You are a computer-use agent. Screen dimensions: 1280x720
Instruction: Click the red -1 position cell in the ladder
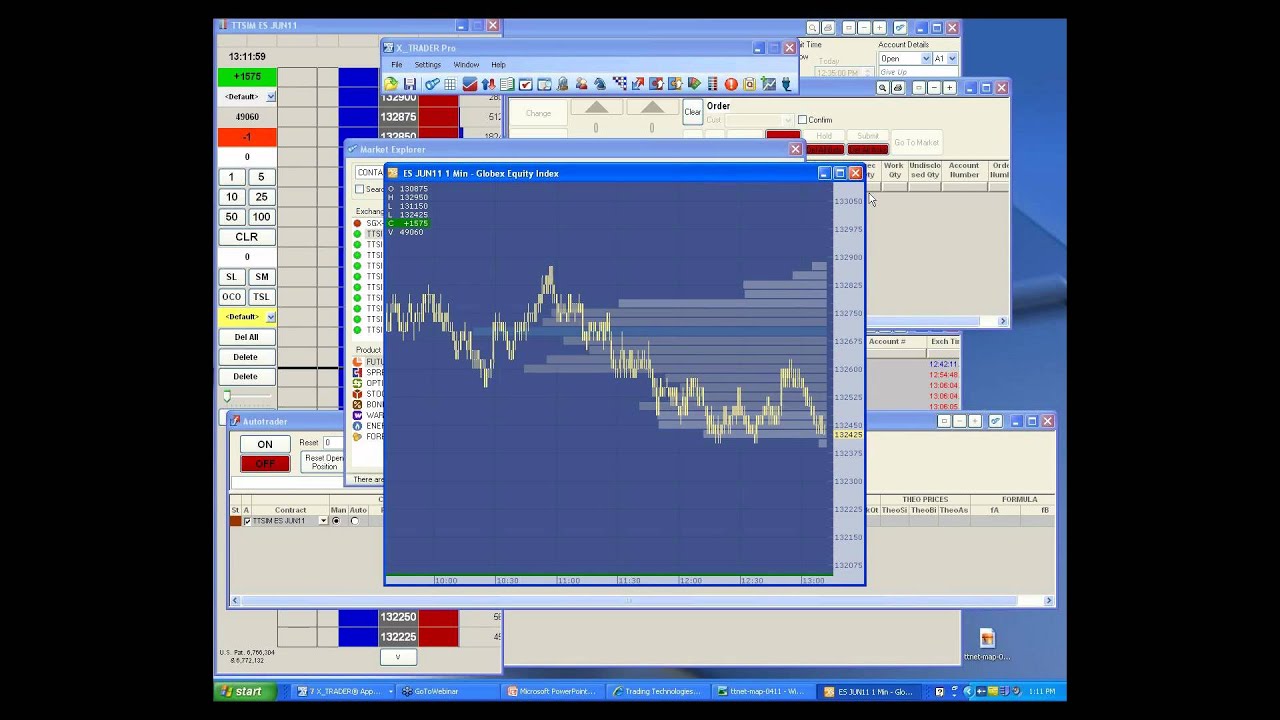247,137
